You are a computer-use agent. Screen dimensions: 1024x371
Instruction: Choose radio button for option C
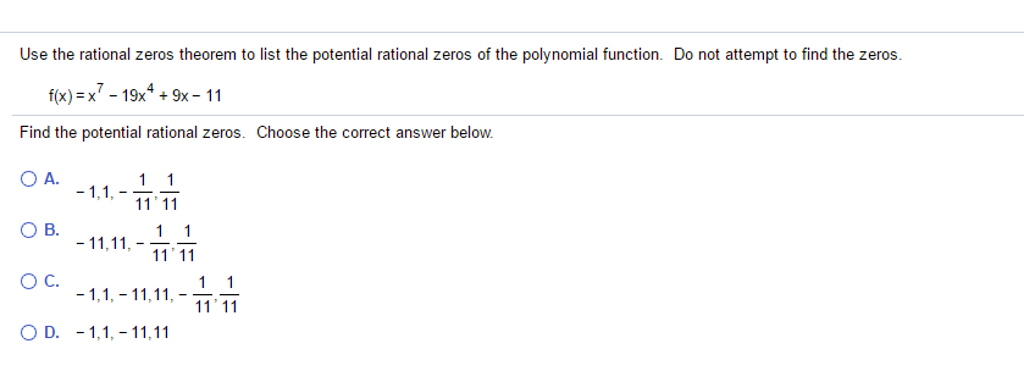[x=29, y=282]
